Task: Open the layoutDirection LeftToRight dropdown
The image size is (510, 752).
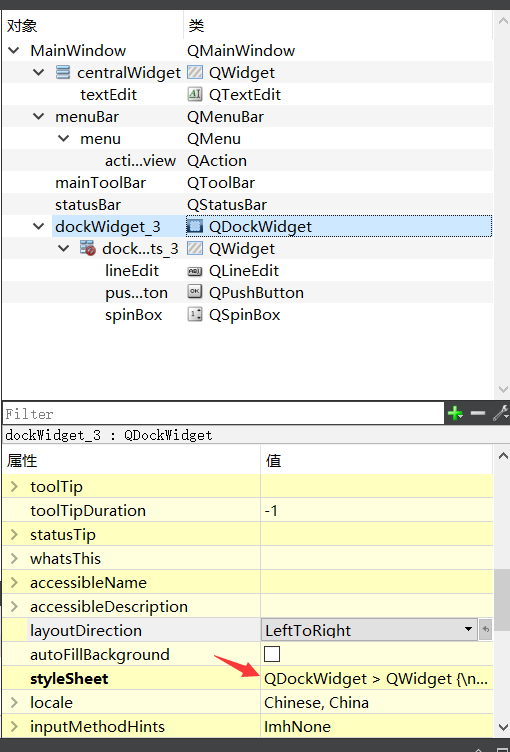Action: click(369, 630)
